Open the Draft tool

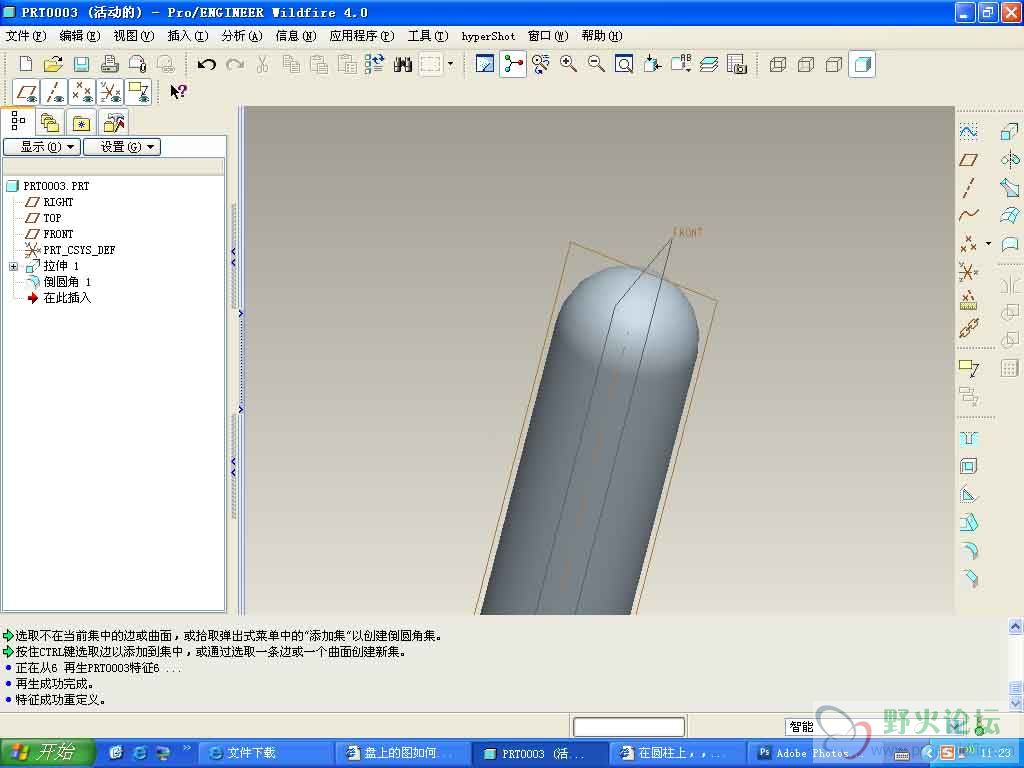968,522
